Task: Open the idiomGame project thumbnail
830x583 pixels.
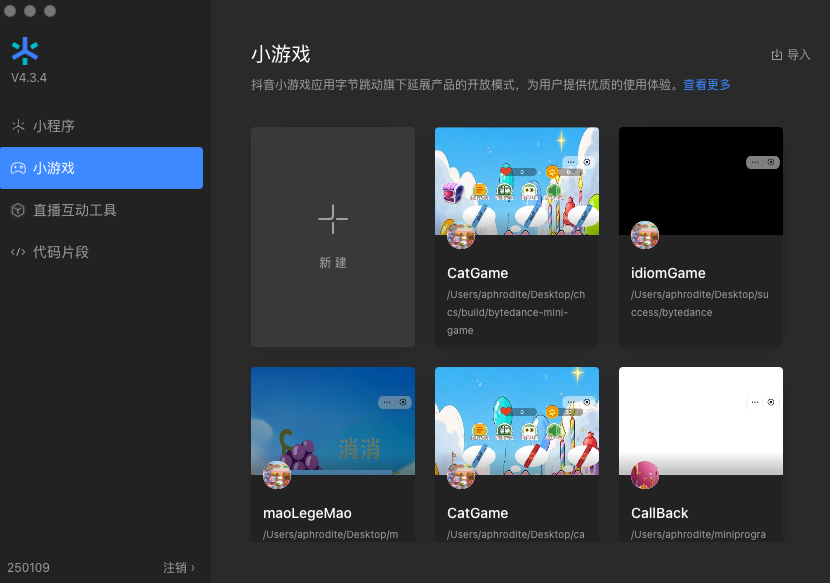Action: coord(701,181)
